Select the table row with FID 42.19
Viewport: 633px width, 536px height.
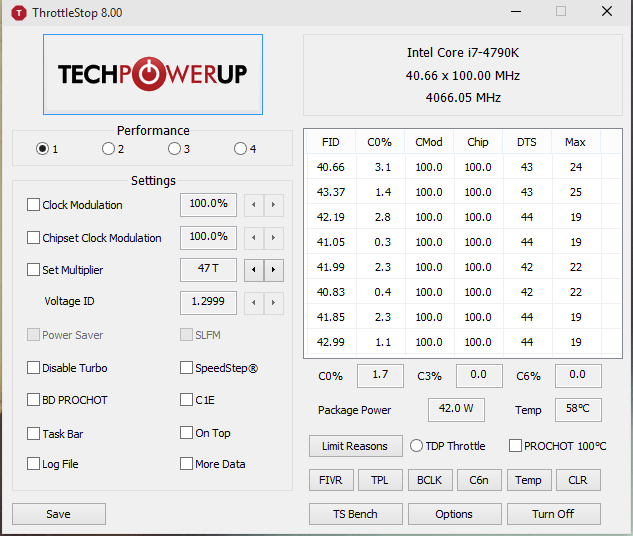[463, 217]
